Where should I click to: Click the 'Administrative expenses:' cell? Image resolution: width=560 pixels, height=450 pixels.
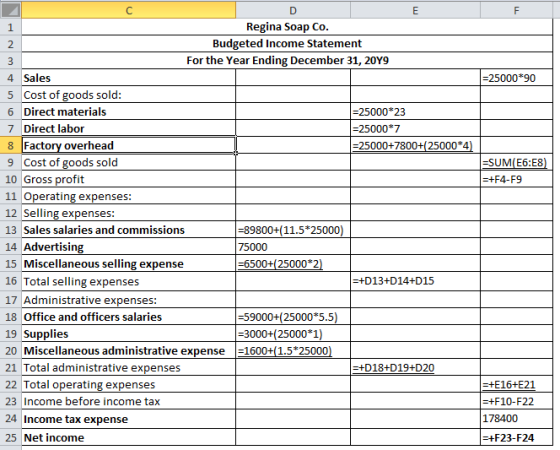[129, 300]
